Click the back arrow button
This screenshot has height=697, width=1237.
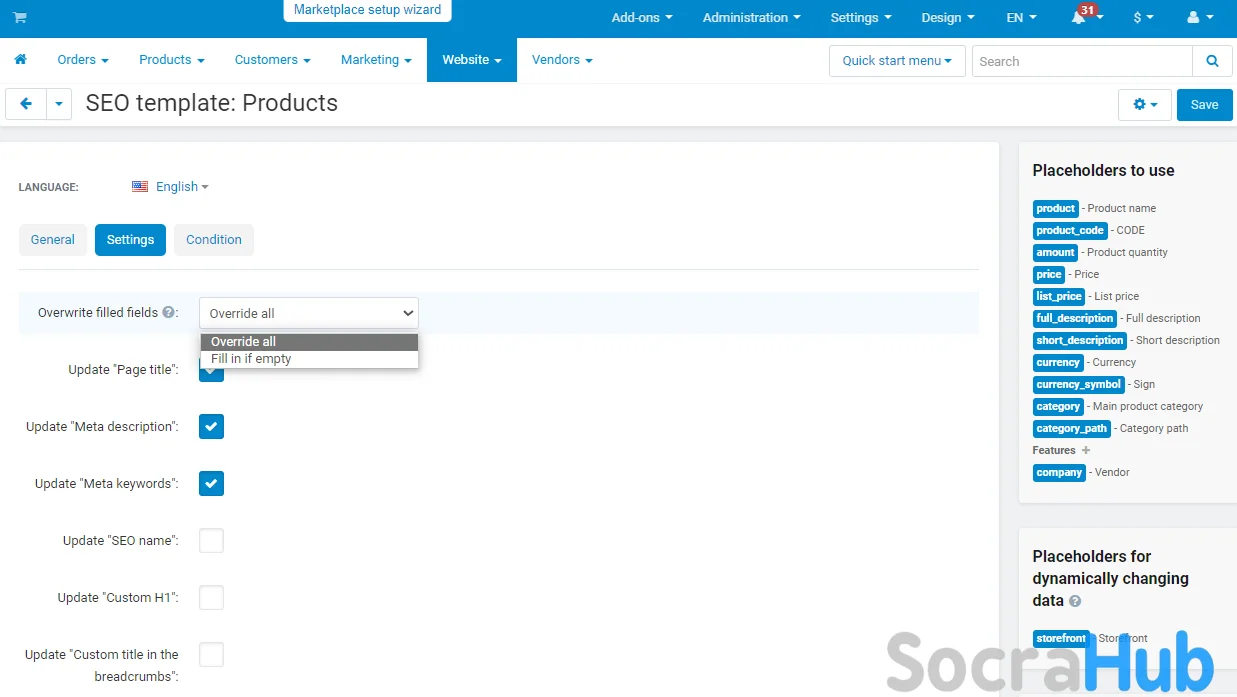26,104
